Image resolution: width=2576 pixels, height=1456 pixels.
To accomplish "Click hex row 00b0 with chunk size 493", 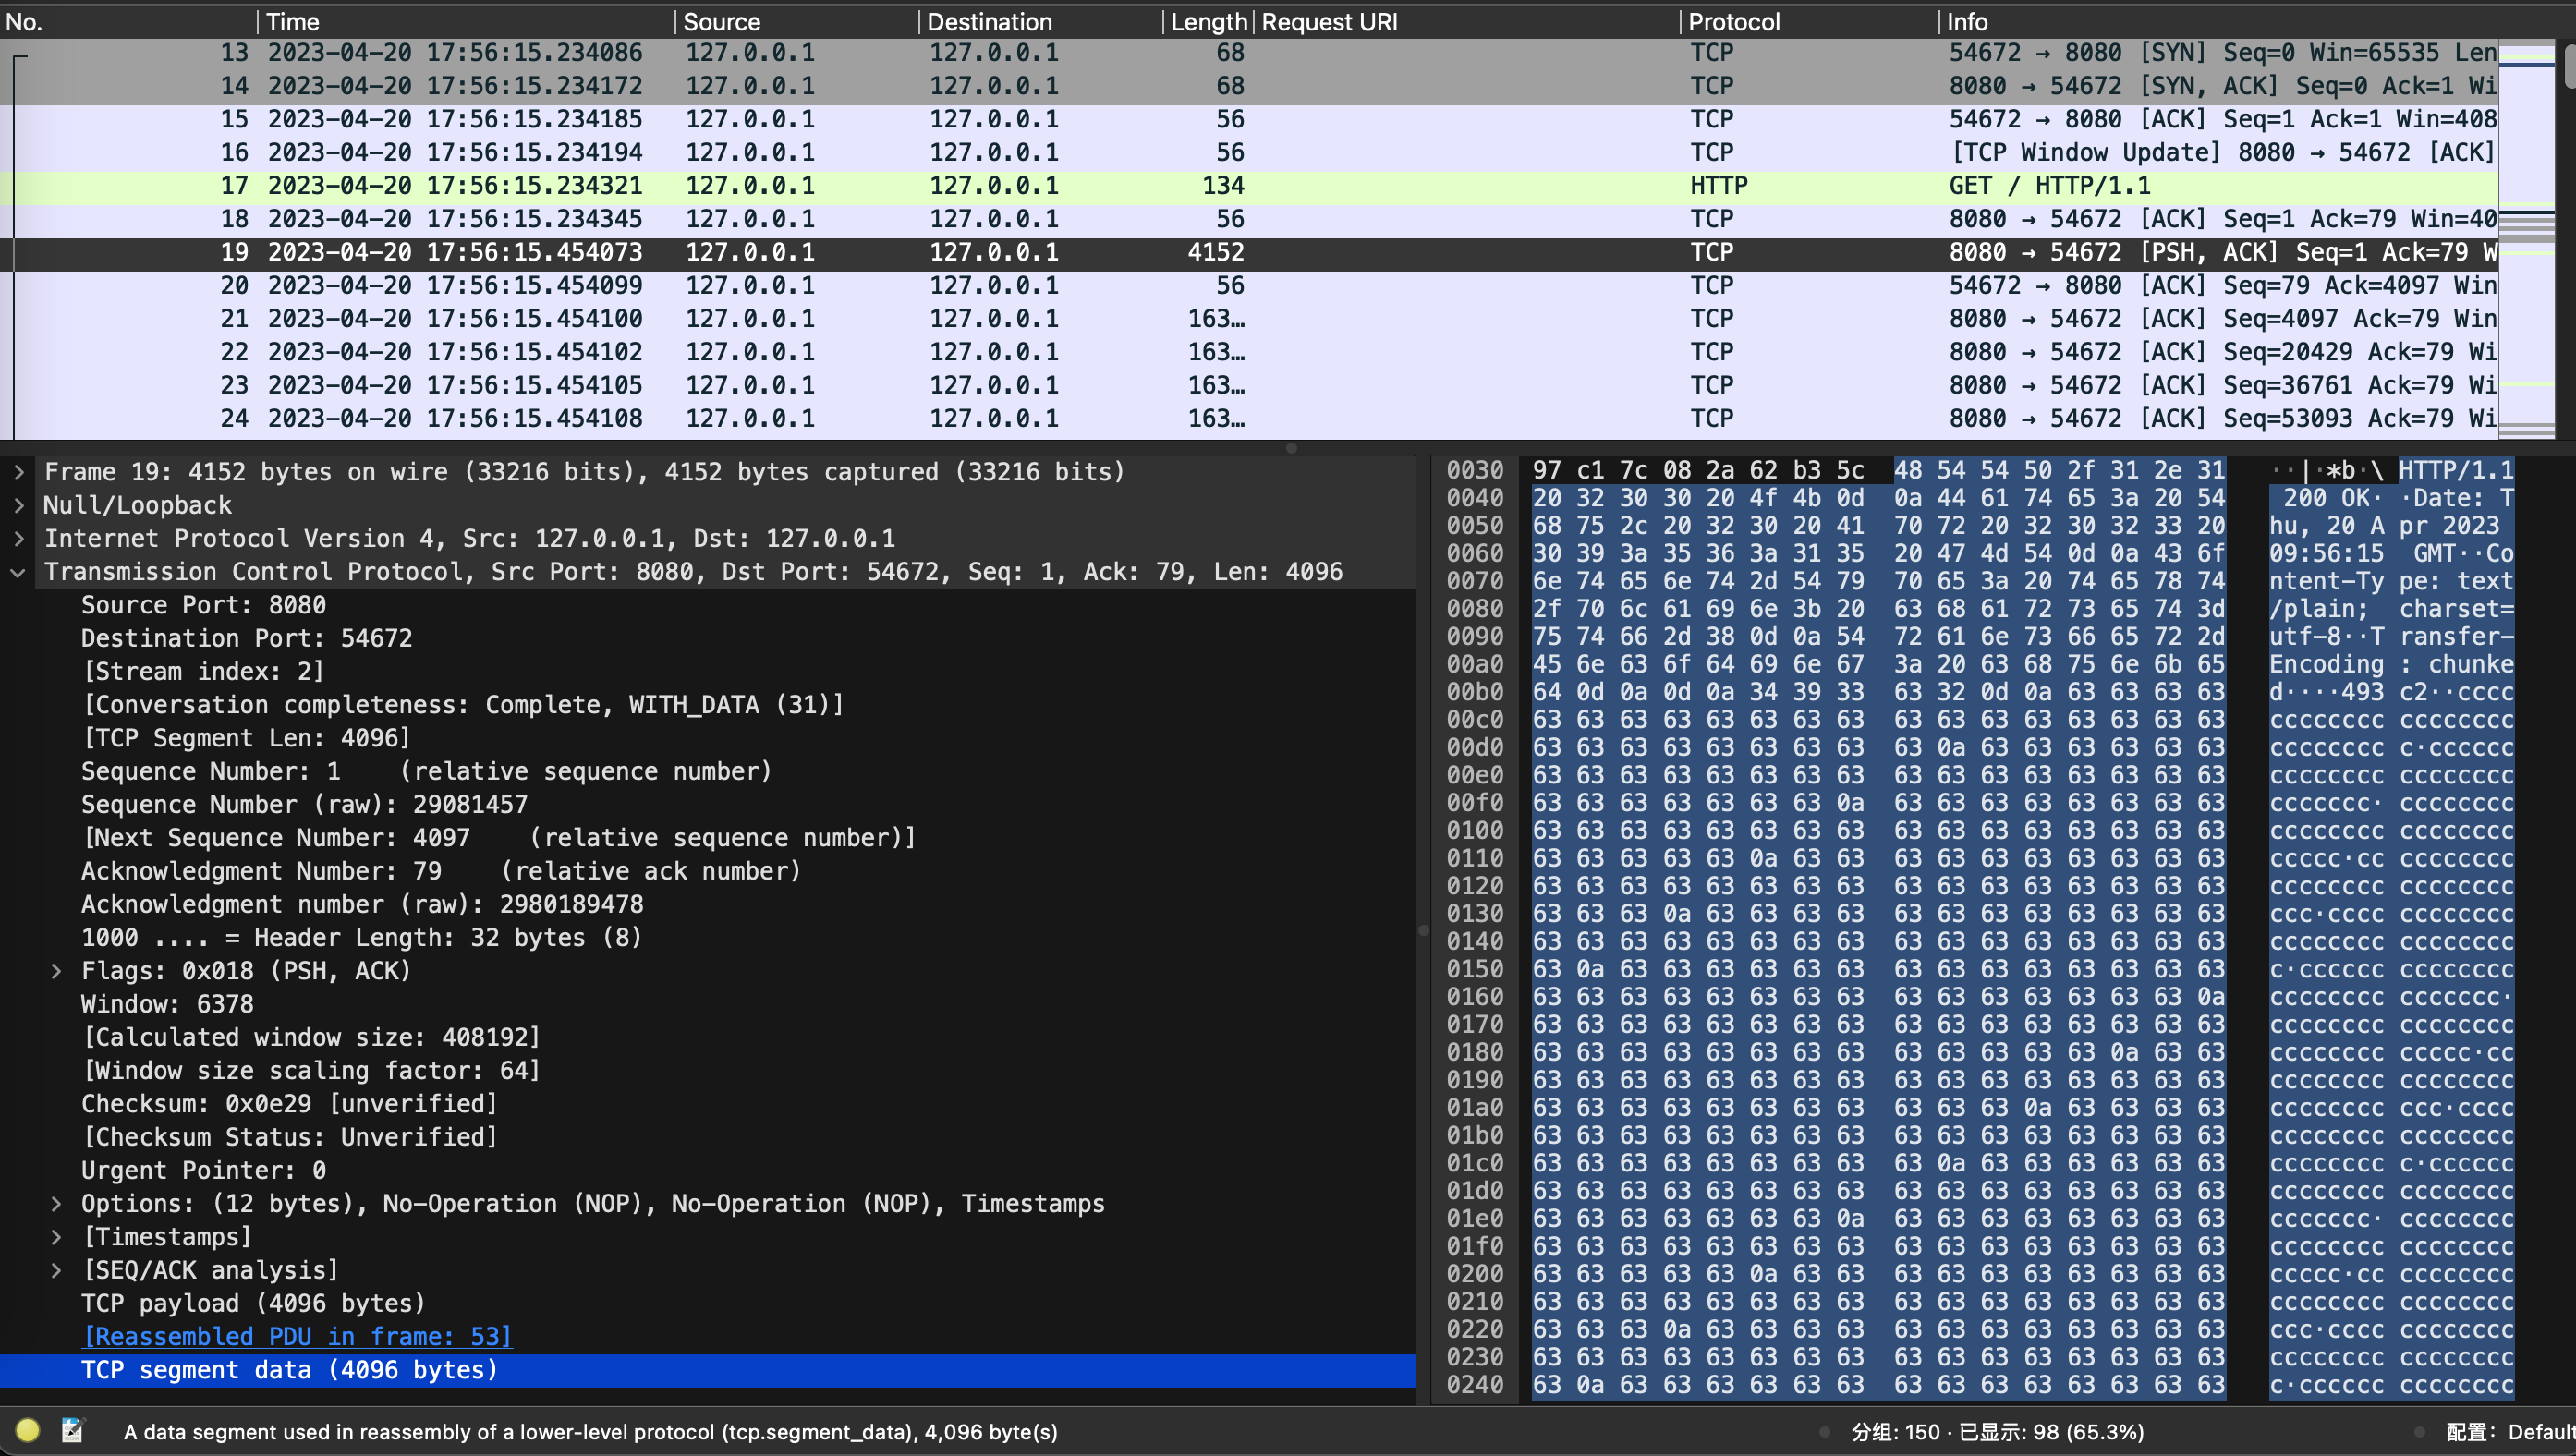I will (x=1880, y=692).
